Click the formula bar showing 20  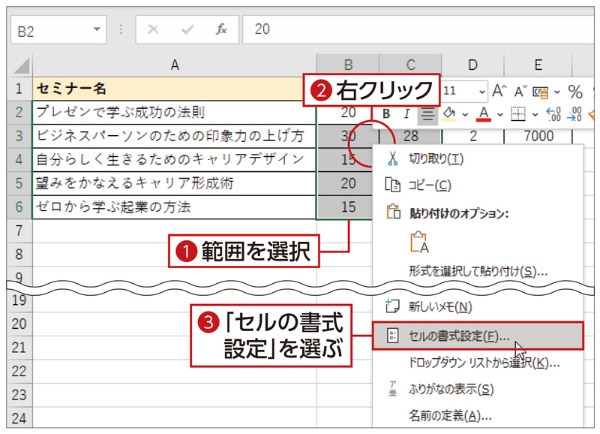(x=418, y=29)
